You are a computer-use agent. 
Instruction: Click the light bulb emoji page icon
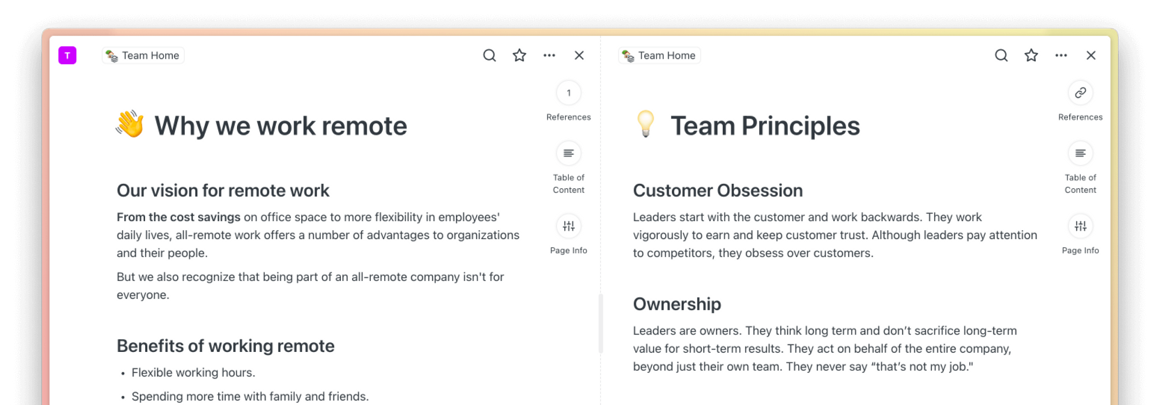click(x=646, y=125)
